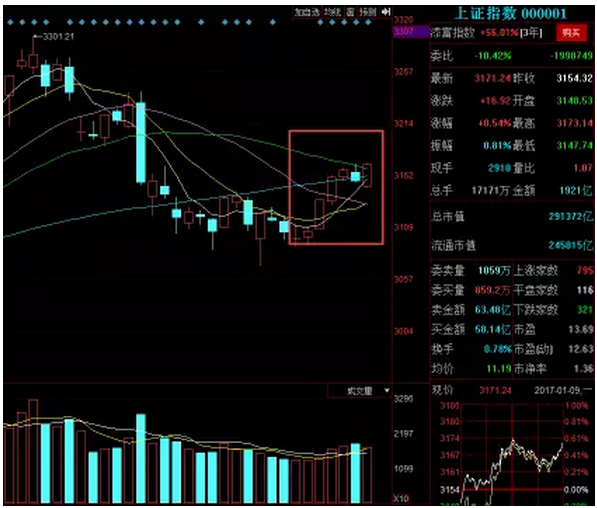Click the last cyan volume bar on right
The image size is (597, 508).
[x=355, y=473]
